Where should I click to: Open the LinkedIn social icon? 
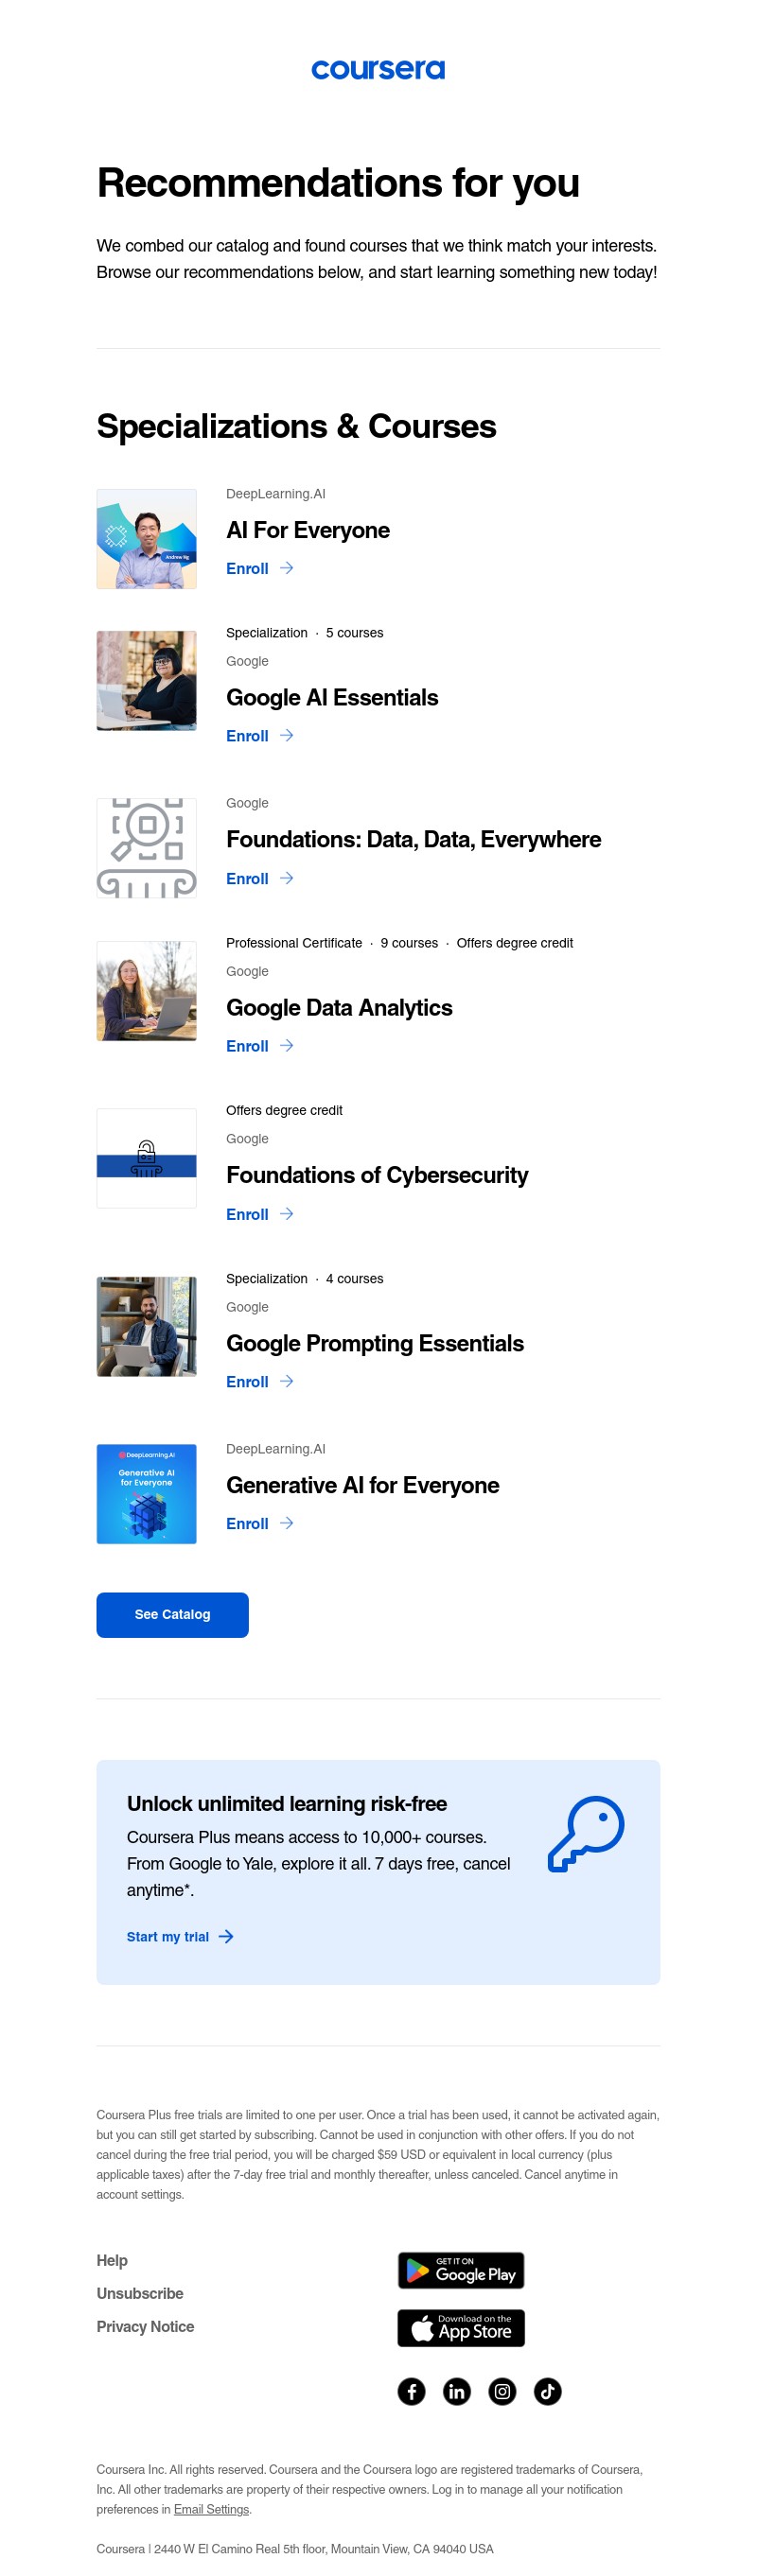click(456, 2391)
